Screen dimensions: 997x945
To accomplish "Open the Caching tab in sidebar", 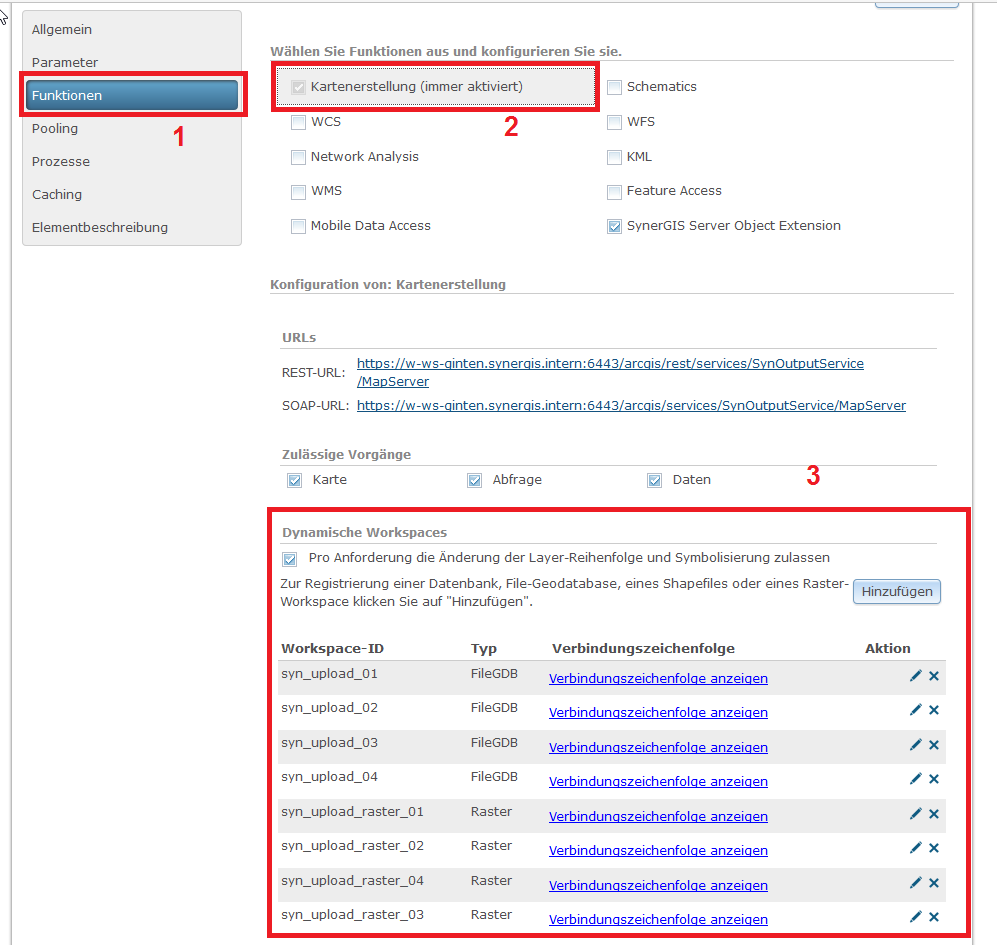I will pyautogui.click(x=57, y=194).
